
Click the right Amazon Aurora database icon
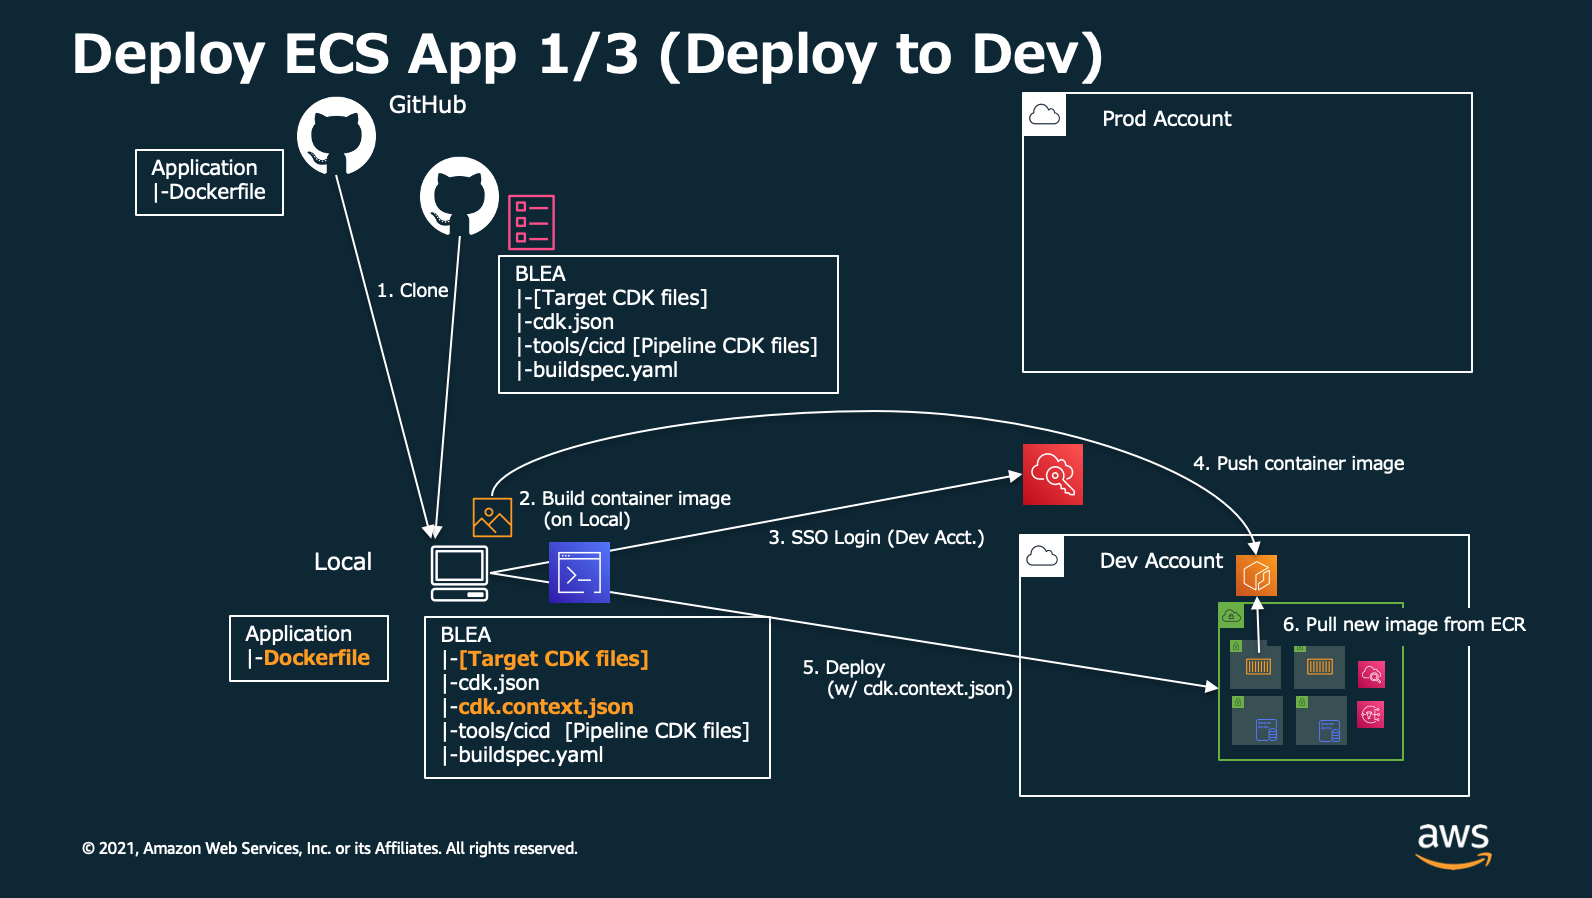(1329, 731)
